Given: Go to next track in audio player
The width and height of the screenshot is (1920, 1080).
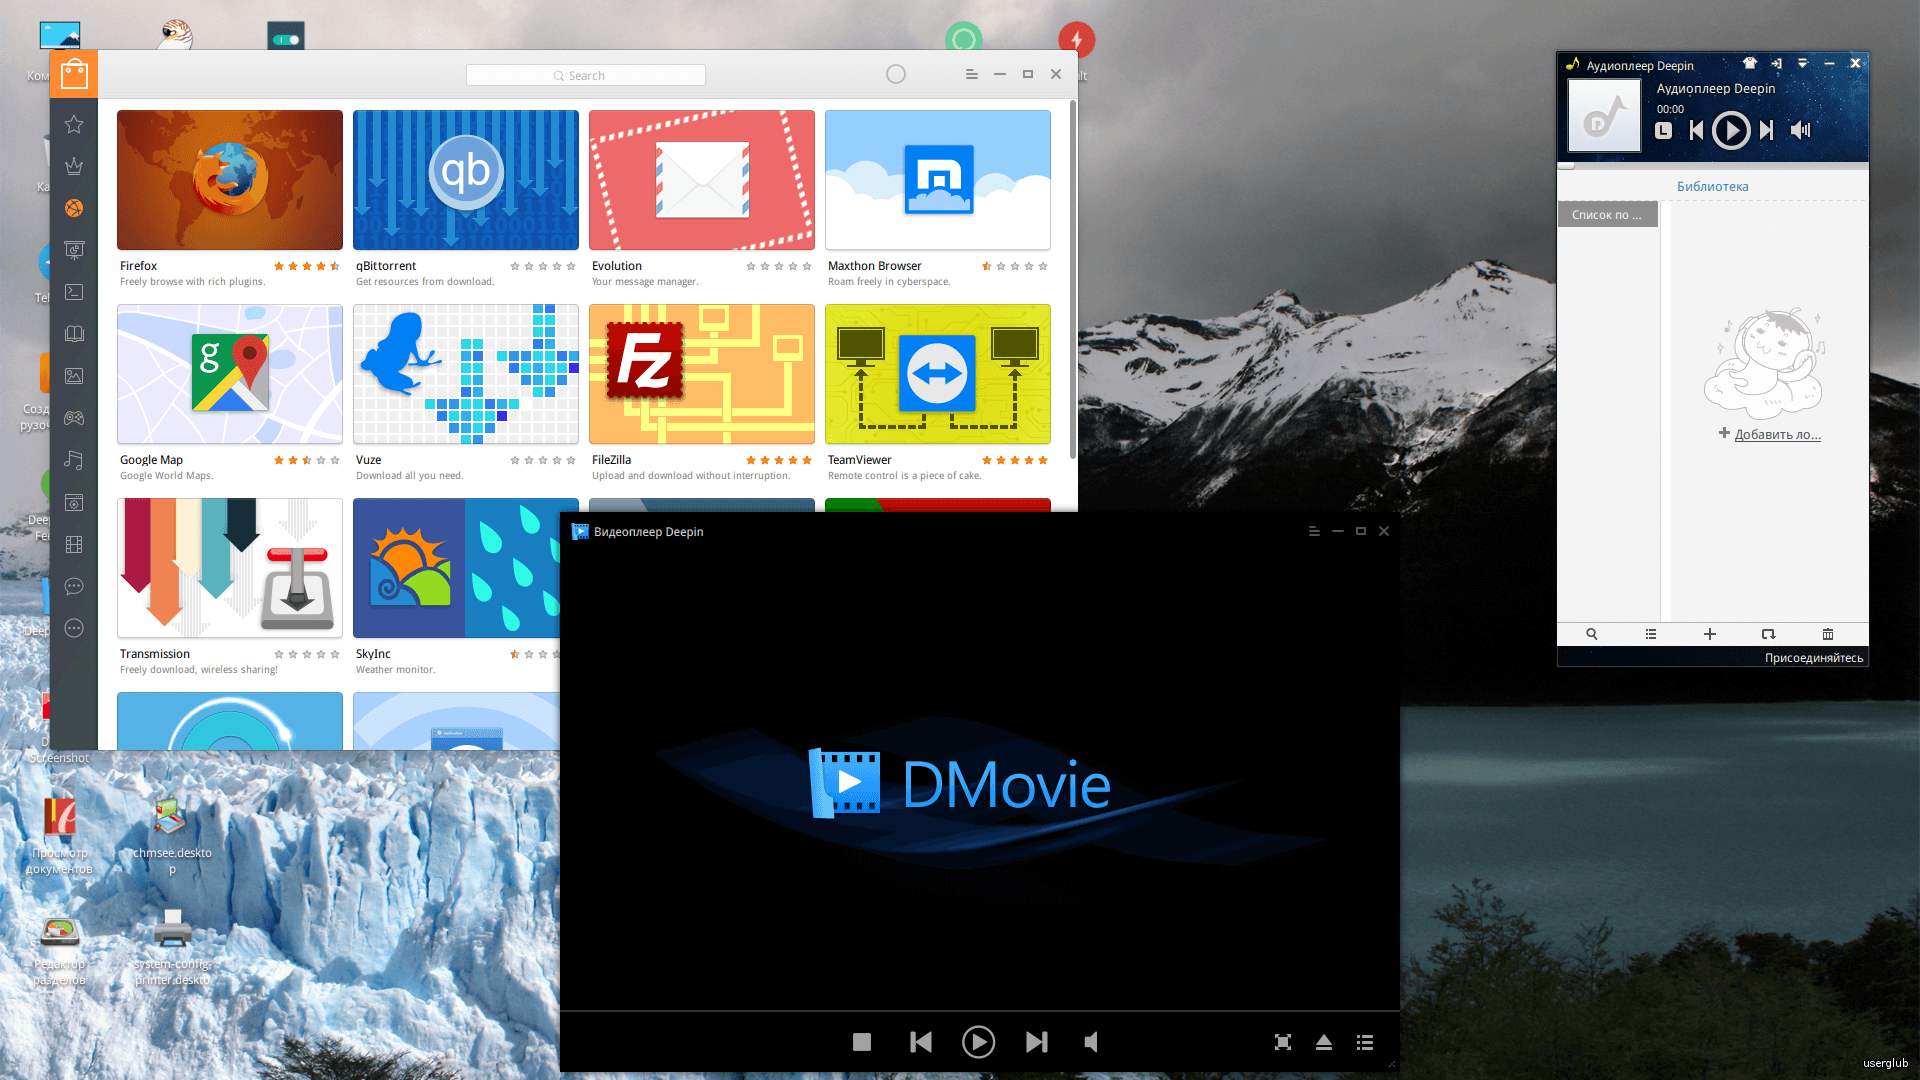Looking at the screenshot, I should point(1767,130).
